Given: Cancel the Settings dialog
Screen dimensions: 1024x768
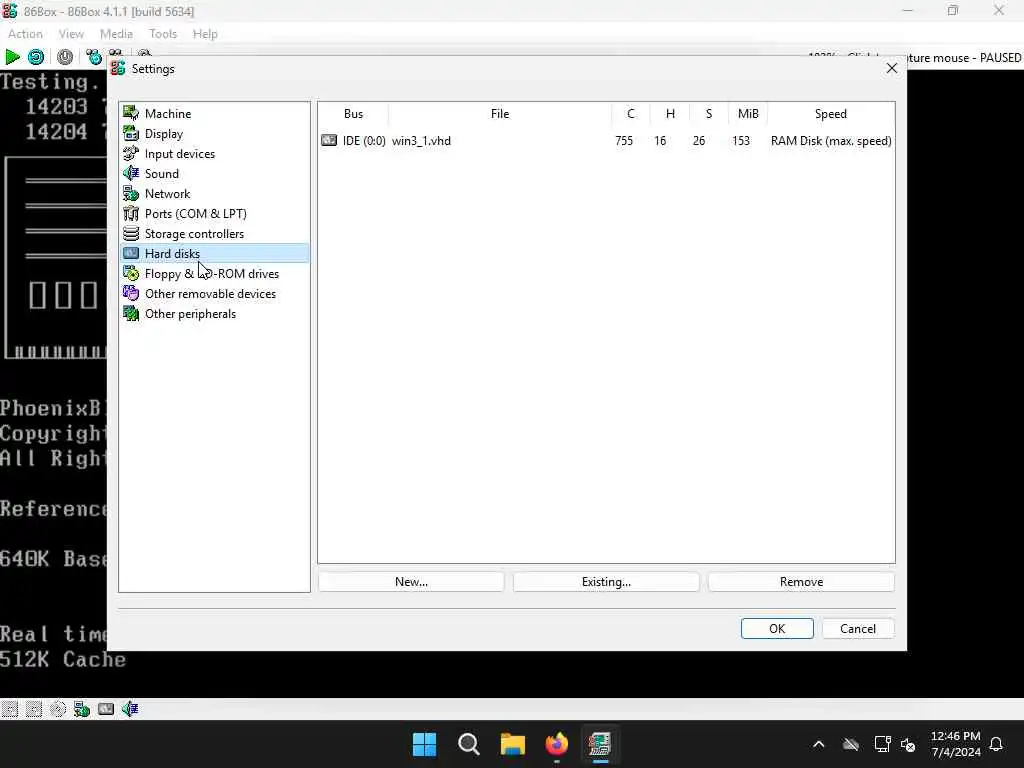Looking at the screenshot, I should coord(858,629).
